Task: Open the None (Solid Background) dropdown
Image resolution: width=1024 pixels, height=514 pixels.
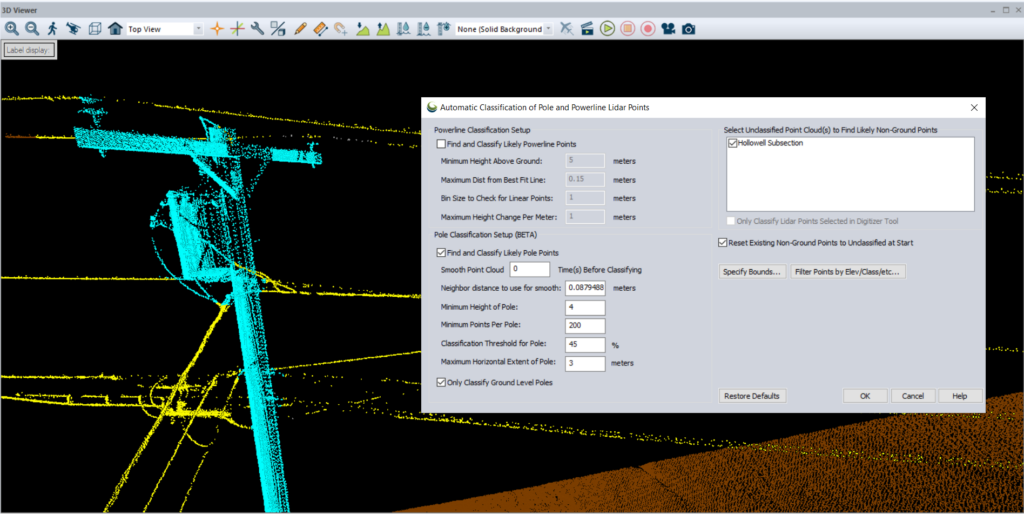Action: pos(504,29)
